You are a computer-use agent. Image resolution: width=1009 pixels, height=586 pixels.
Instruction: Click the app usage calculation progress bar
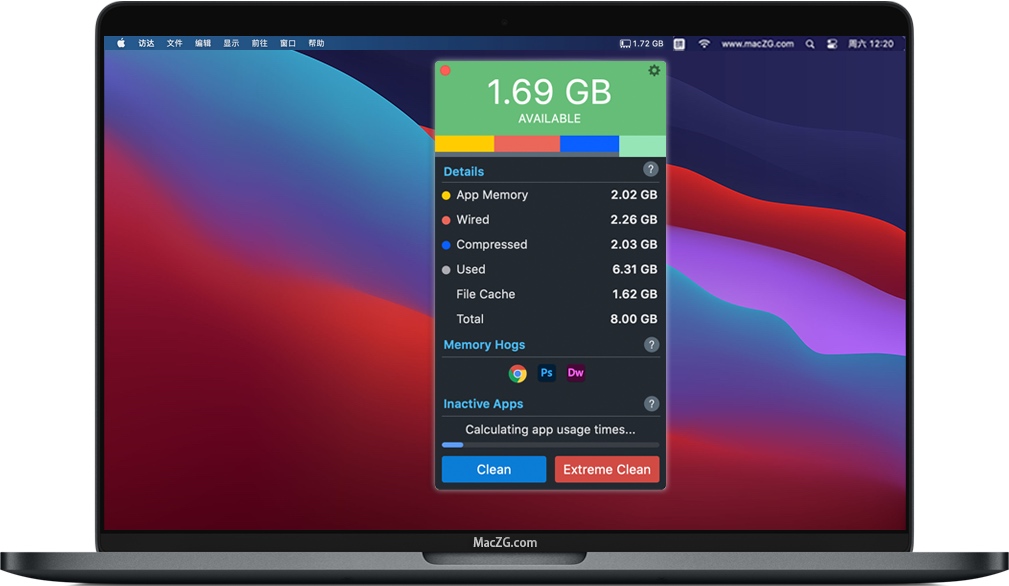pos(550,445)
